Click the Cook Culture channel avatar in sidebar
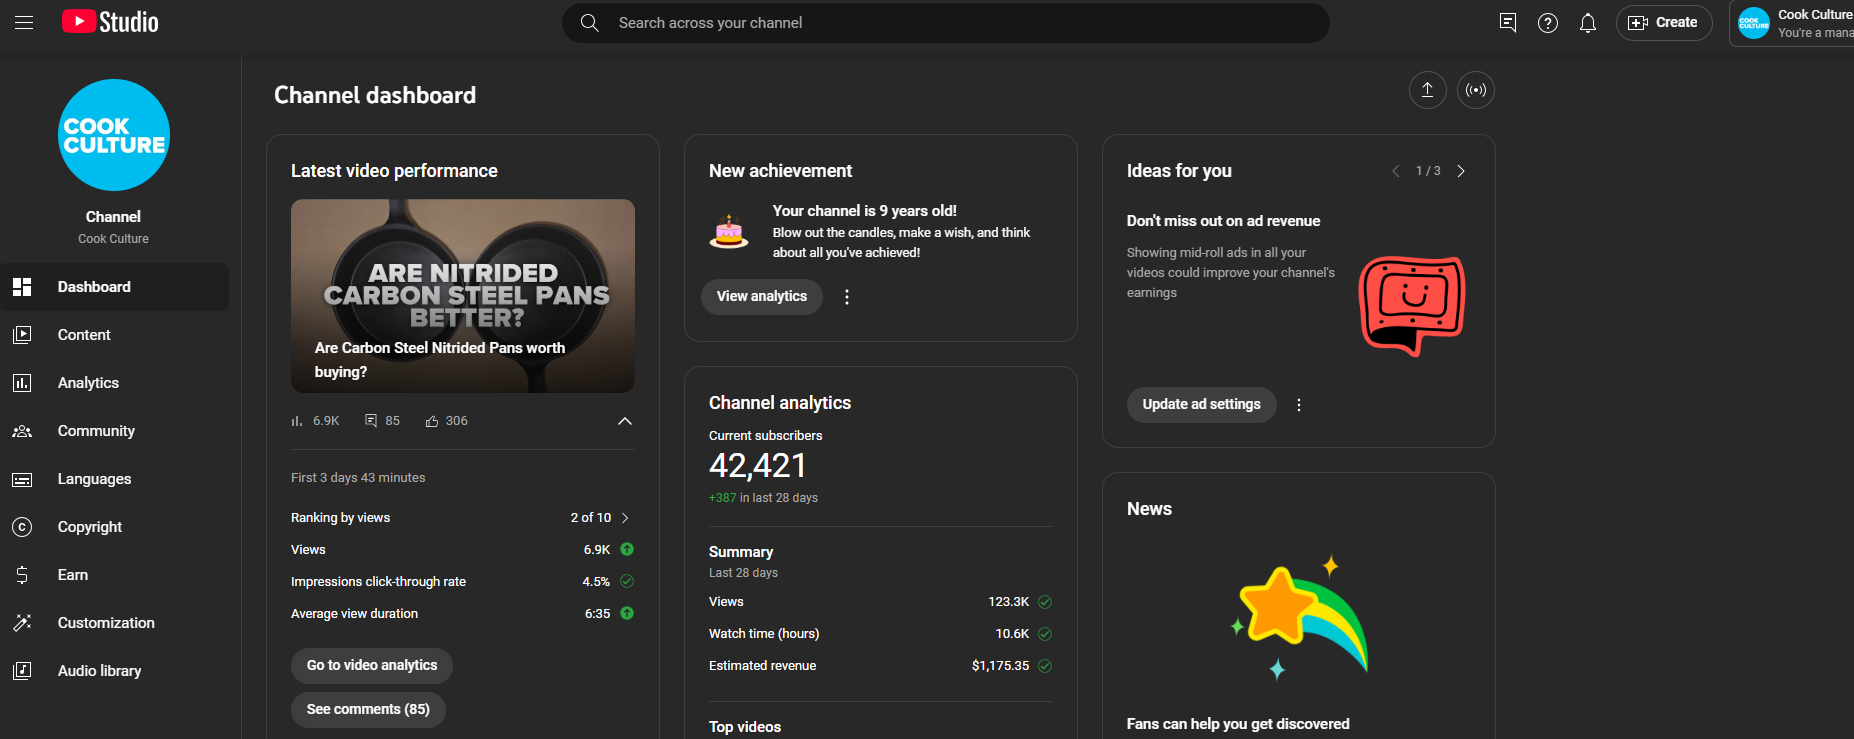 point(114,135)
